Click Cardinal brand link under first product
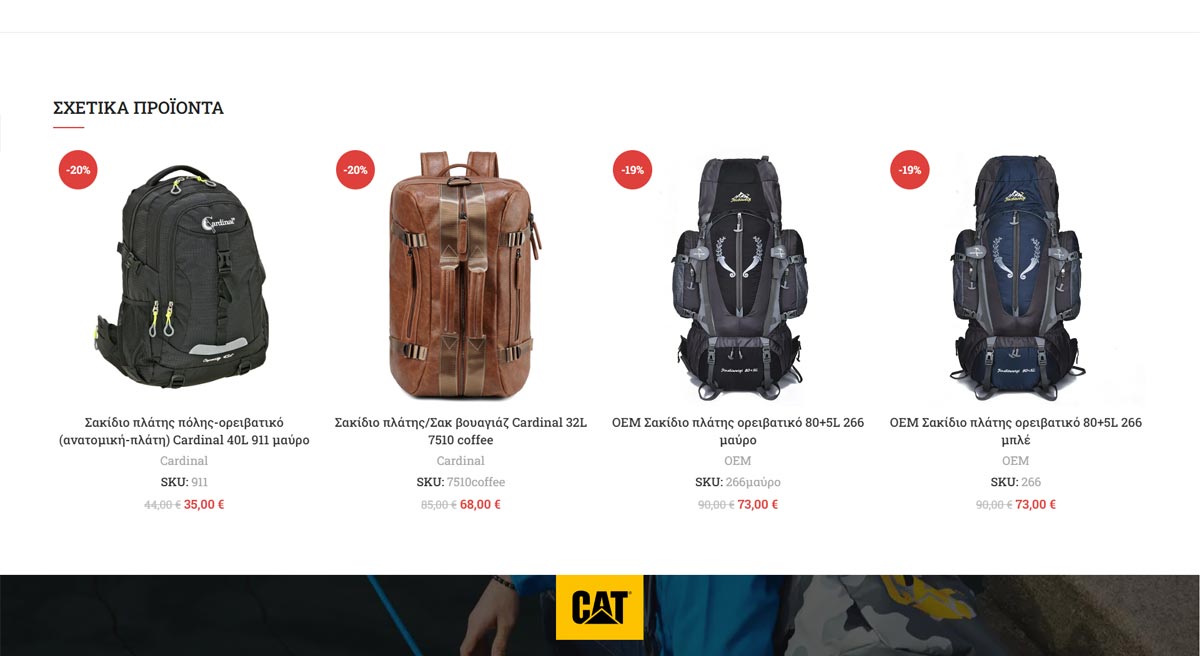Viewport: 1200px width, 656px height. point(184,461)
